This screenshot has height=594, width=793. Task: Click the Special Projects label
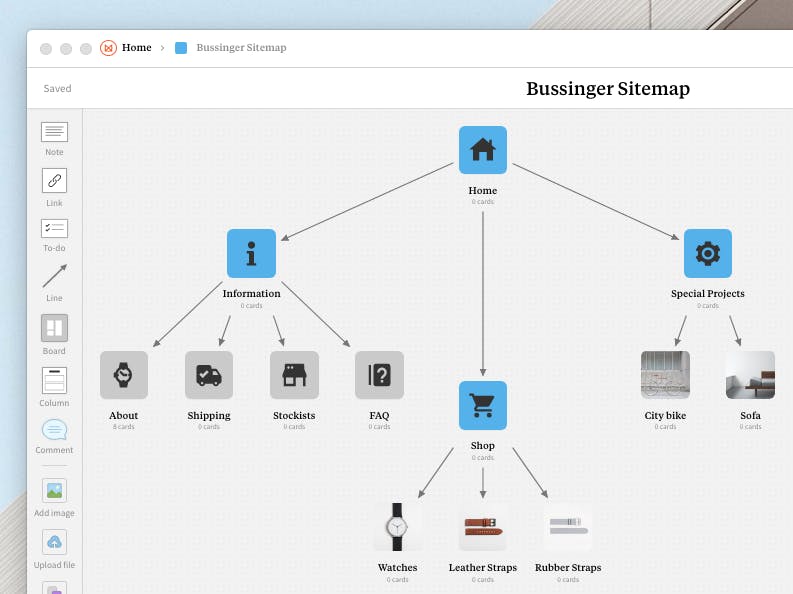[x=708, y=294]
